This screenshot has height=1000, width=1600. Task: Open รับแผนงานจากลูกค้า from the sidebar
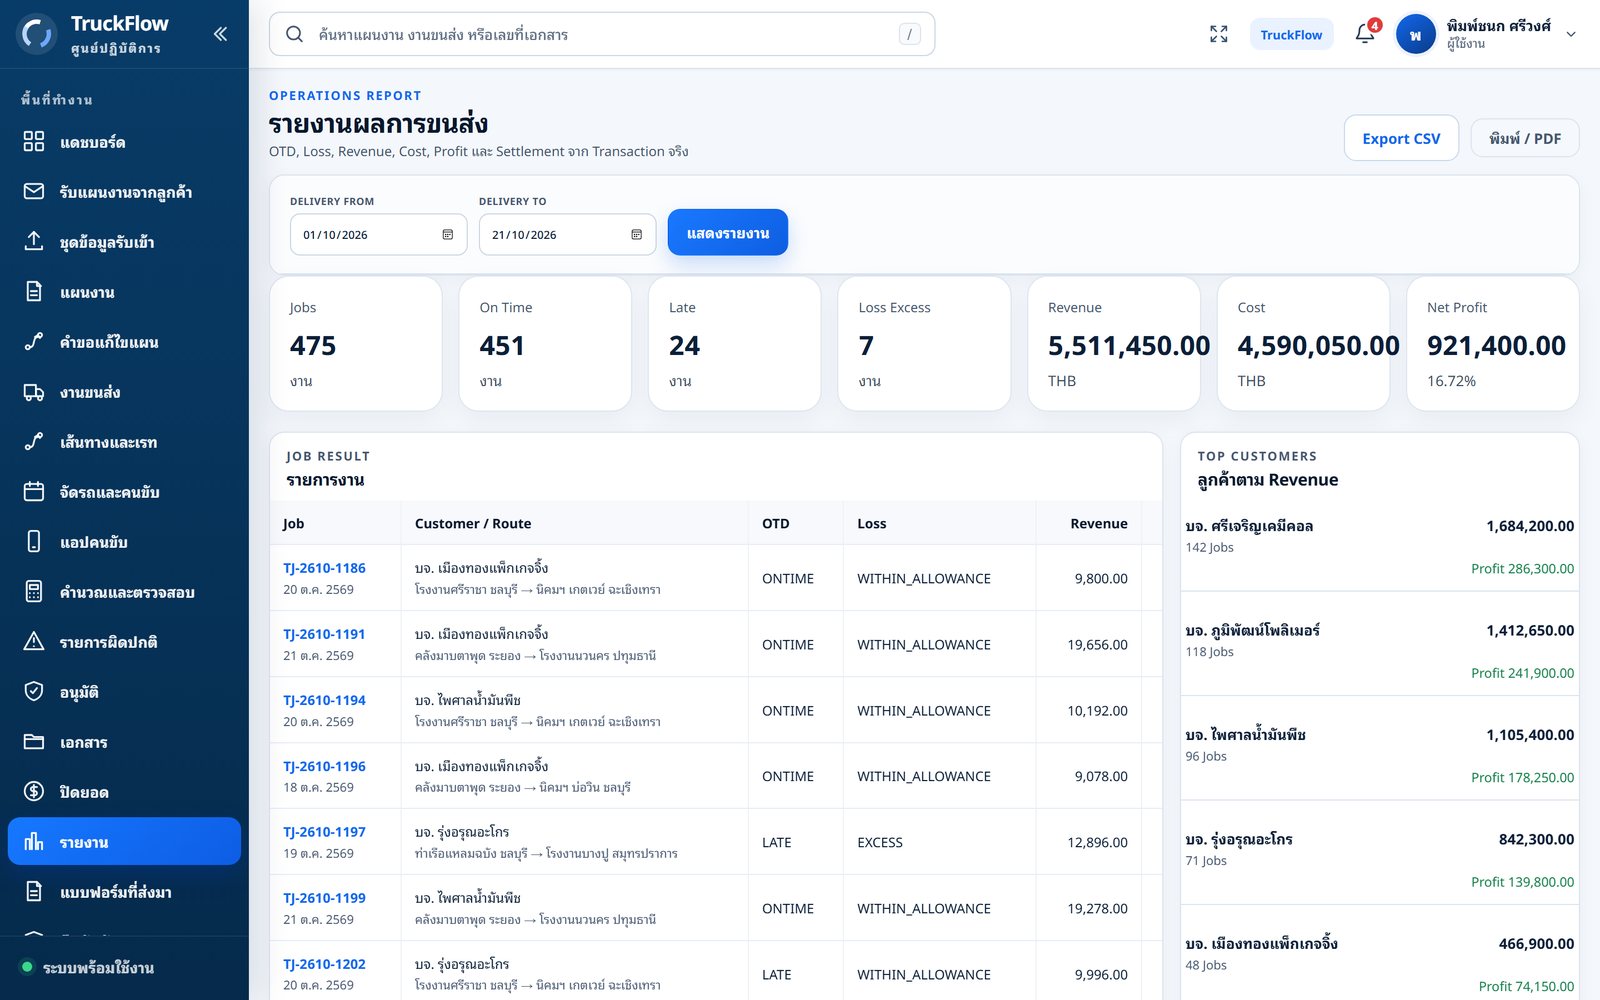coord(124,192)
